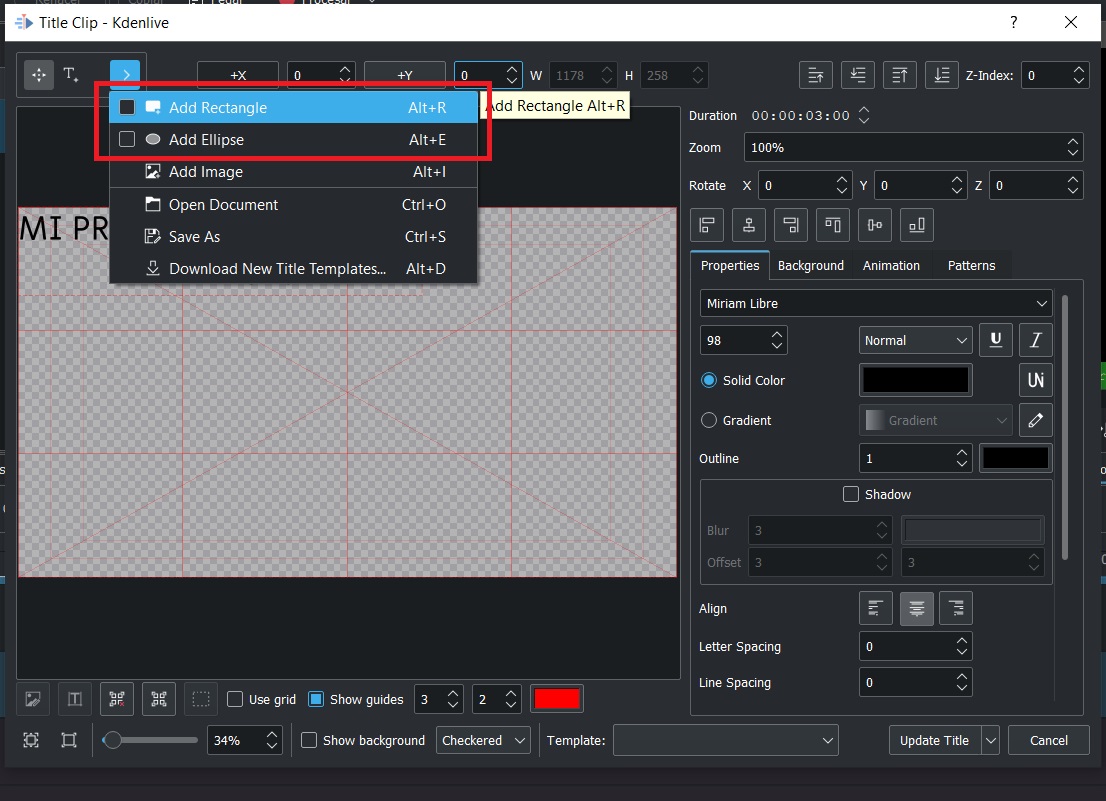Tick the Add Ellipse checkbox
The height and width of the screenshot is (801, 1106).
(127, 140)
